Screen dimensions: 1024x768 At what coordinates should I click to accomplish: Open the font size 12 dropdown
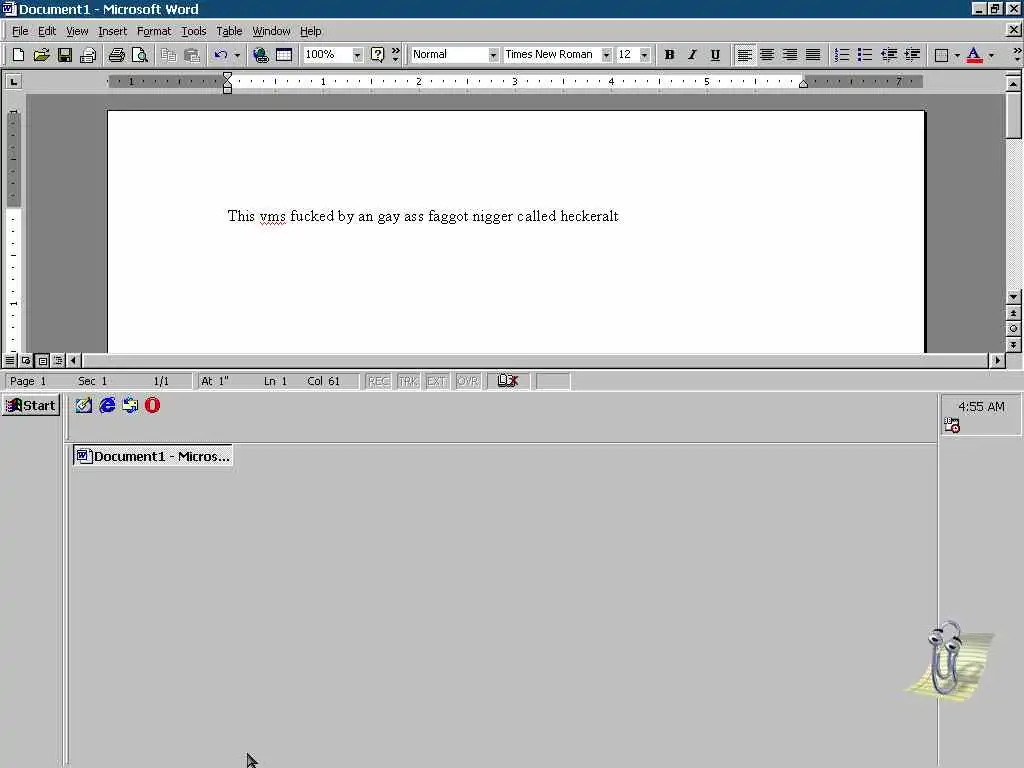tap(645, 55)
